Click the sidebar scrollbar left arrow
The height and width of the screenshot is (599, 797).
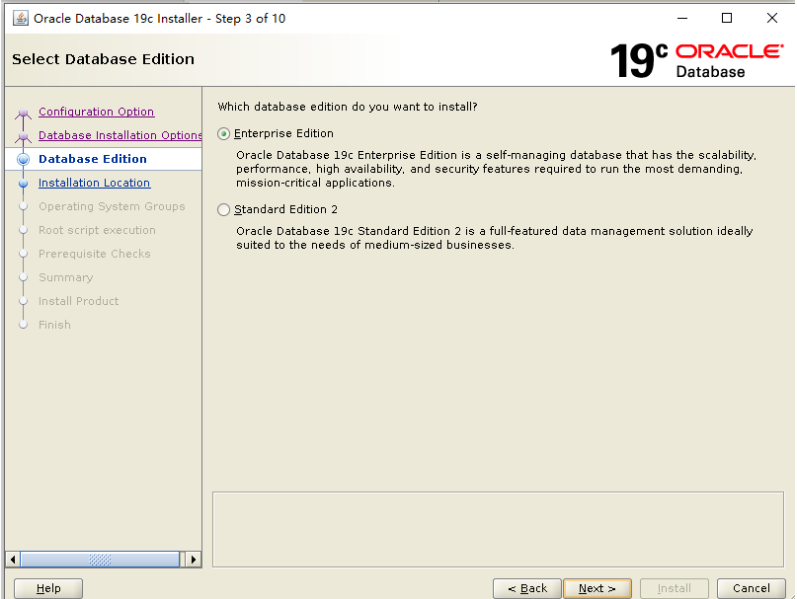click(x=13, y=560)
